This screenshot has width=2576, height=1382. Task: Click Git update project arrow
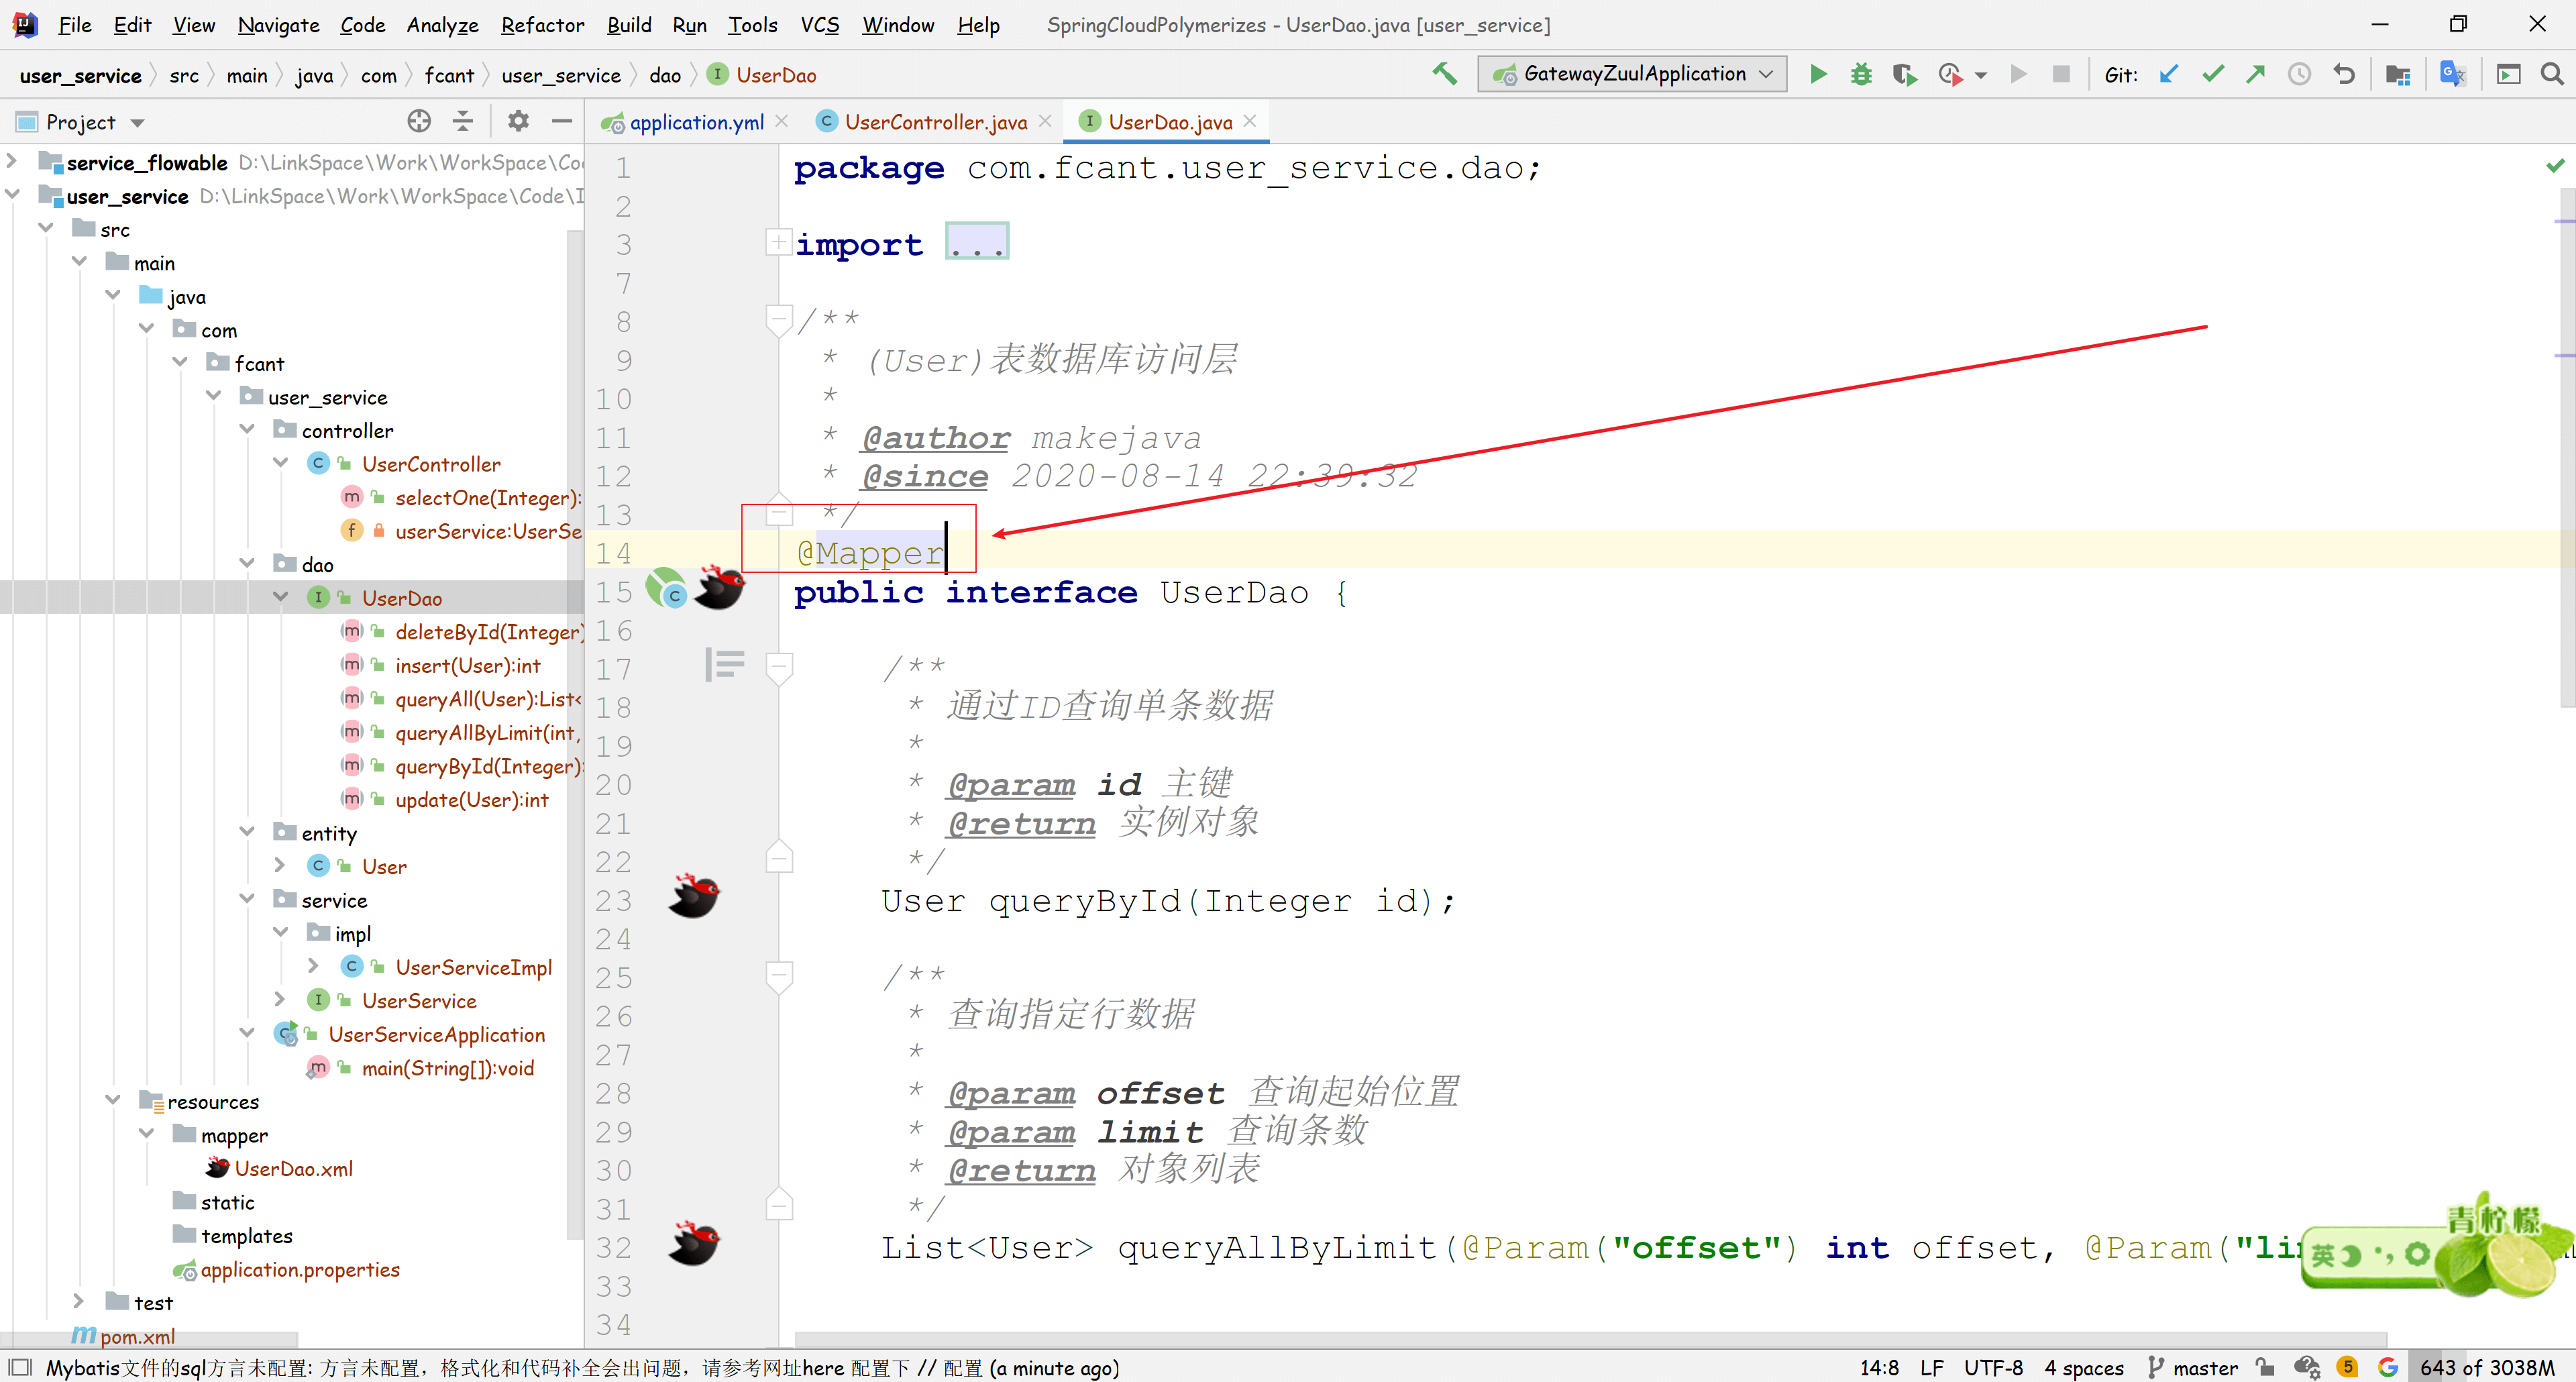pos(2168,74)
